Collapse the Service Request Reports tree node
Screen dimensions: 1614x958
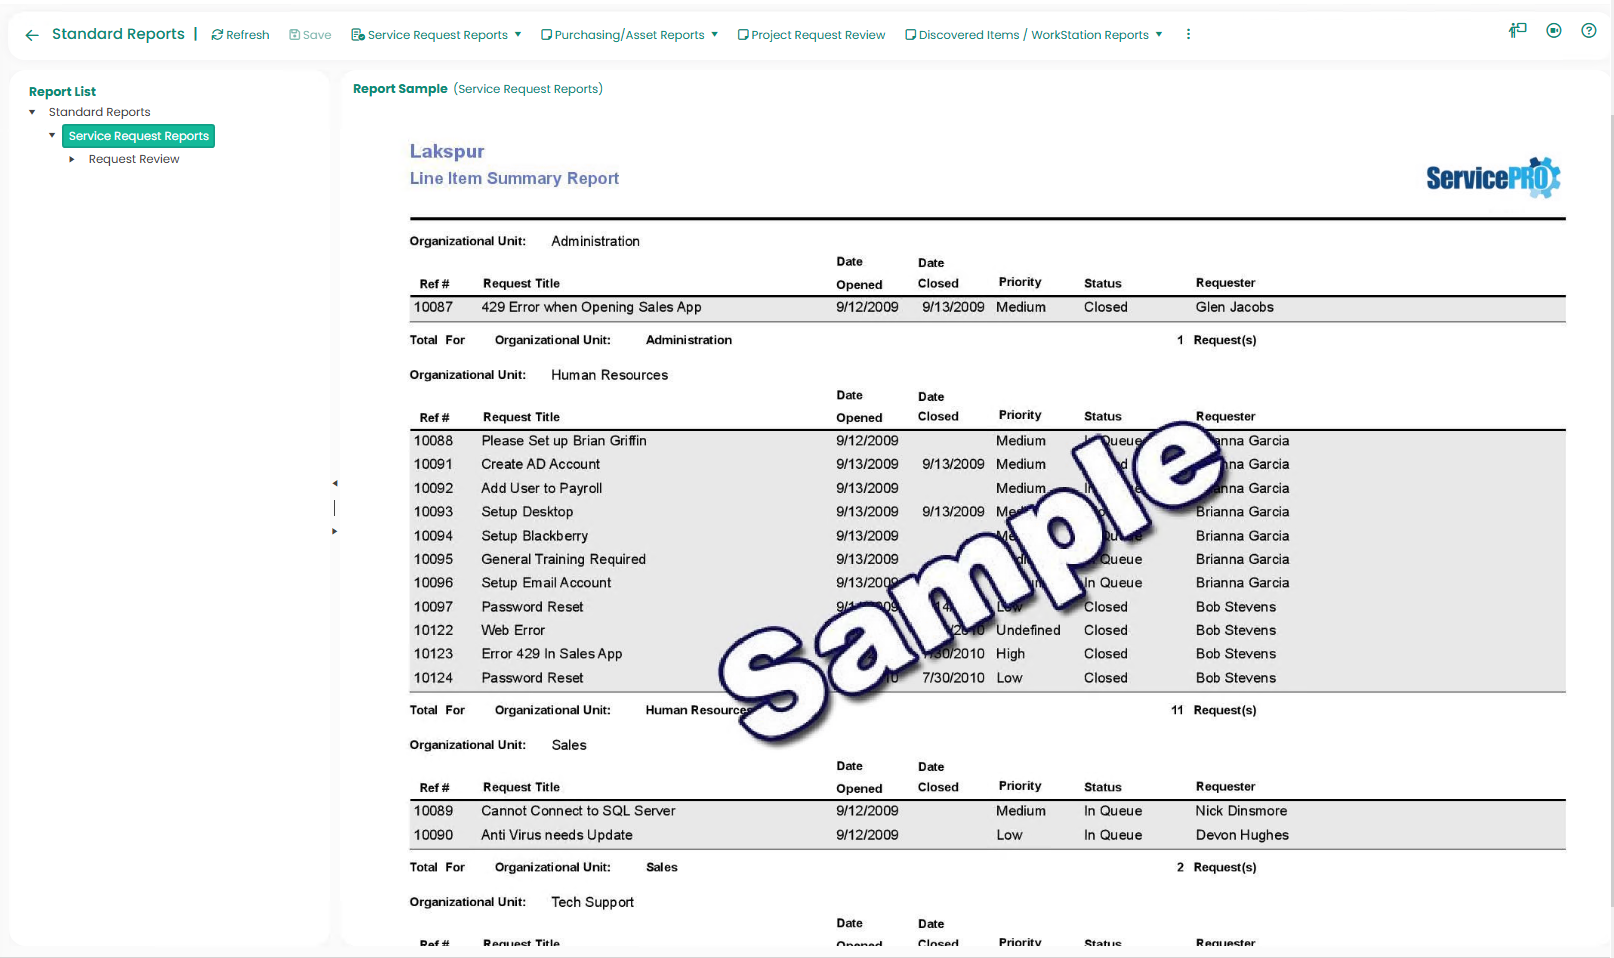coord(52,135)
